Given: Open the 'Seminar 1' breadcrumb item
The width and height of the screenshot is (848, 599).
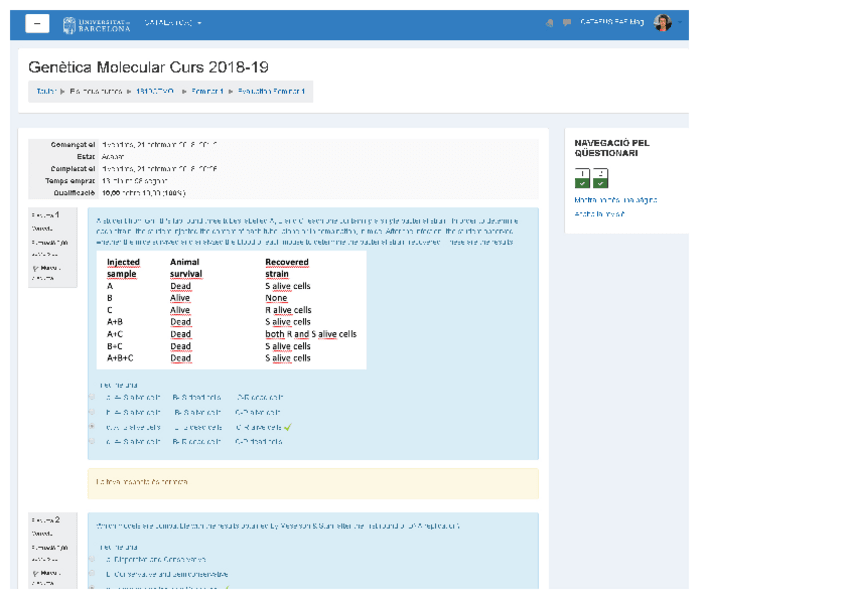Looking at the screenshot, I should coord(207,91).
